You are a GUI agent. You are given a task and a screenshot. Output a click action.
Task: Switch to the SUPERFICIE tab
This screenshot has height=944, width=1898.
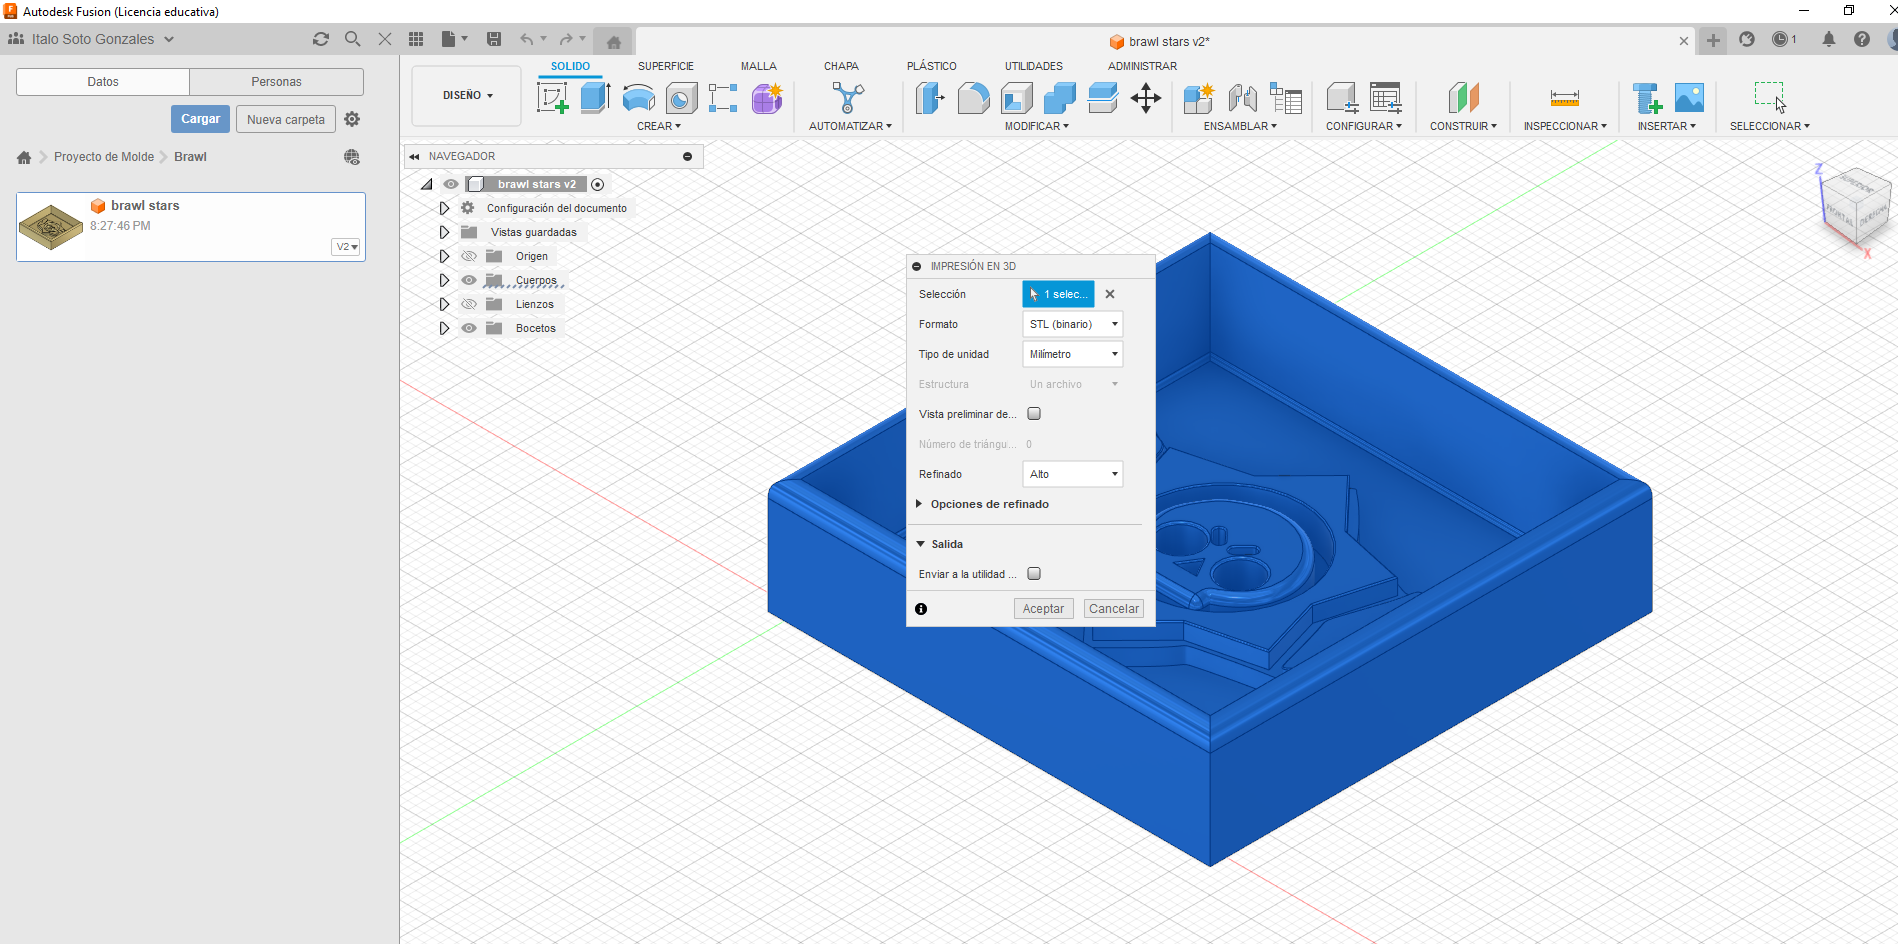(666, 66)
